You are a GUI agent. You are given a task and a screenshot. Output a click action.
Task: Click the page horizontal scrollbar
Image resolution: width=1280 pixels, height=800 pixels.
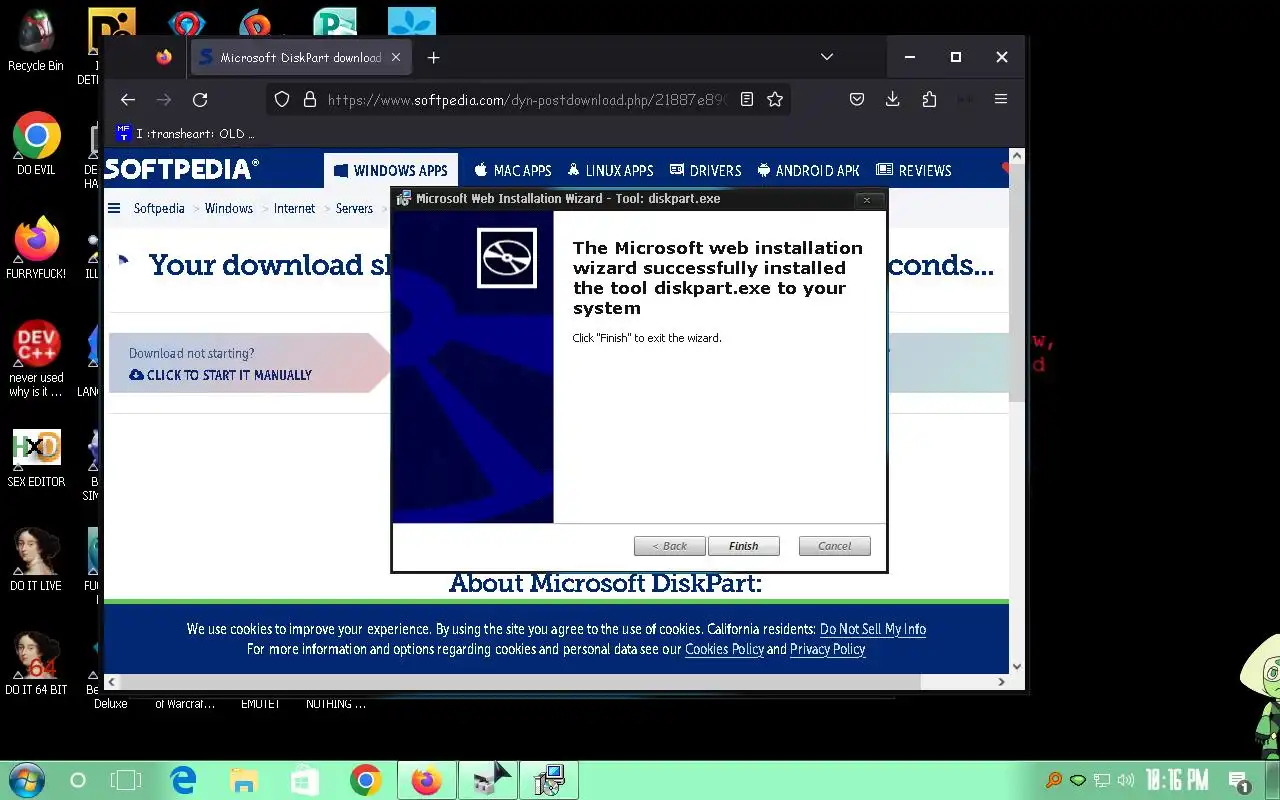520,682
